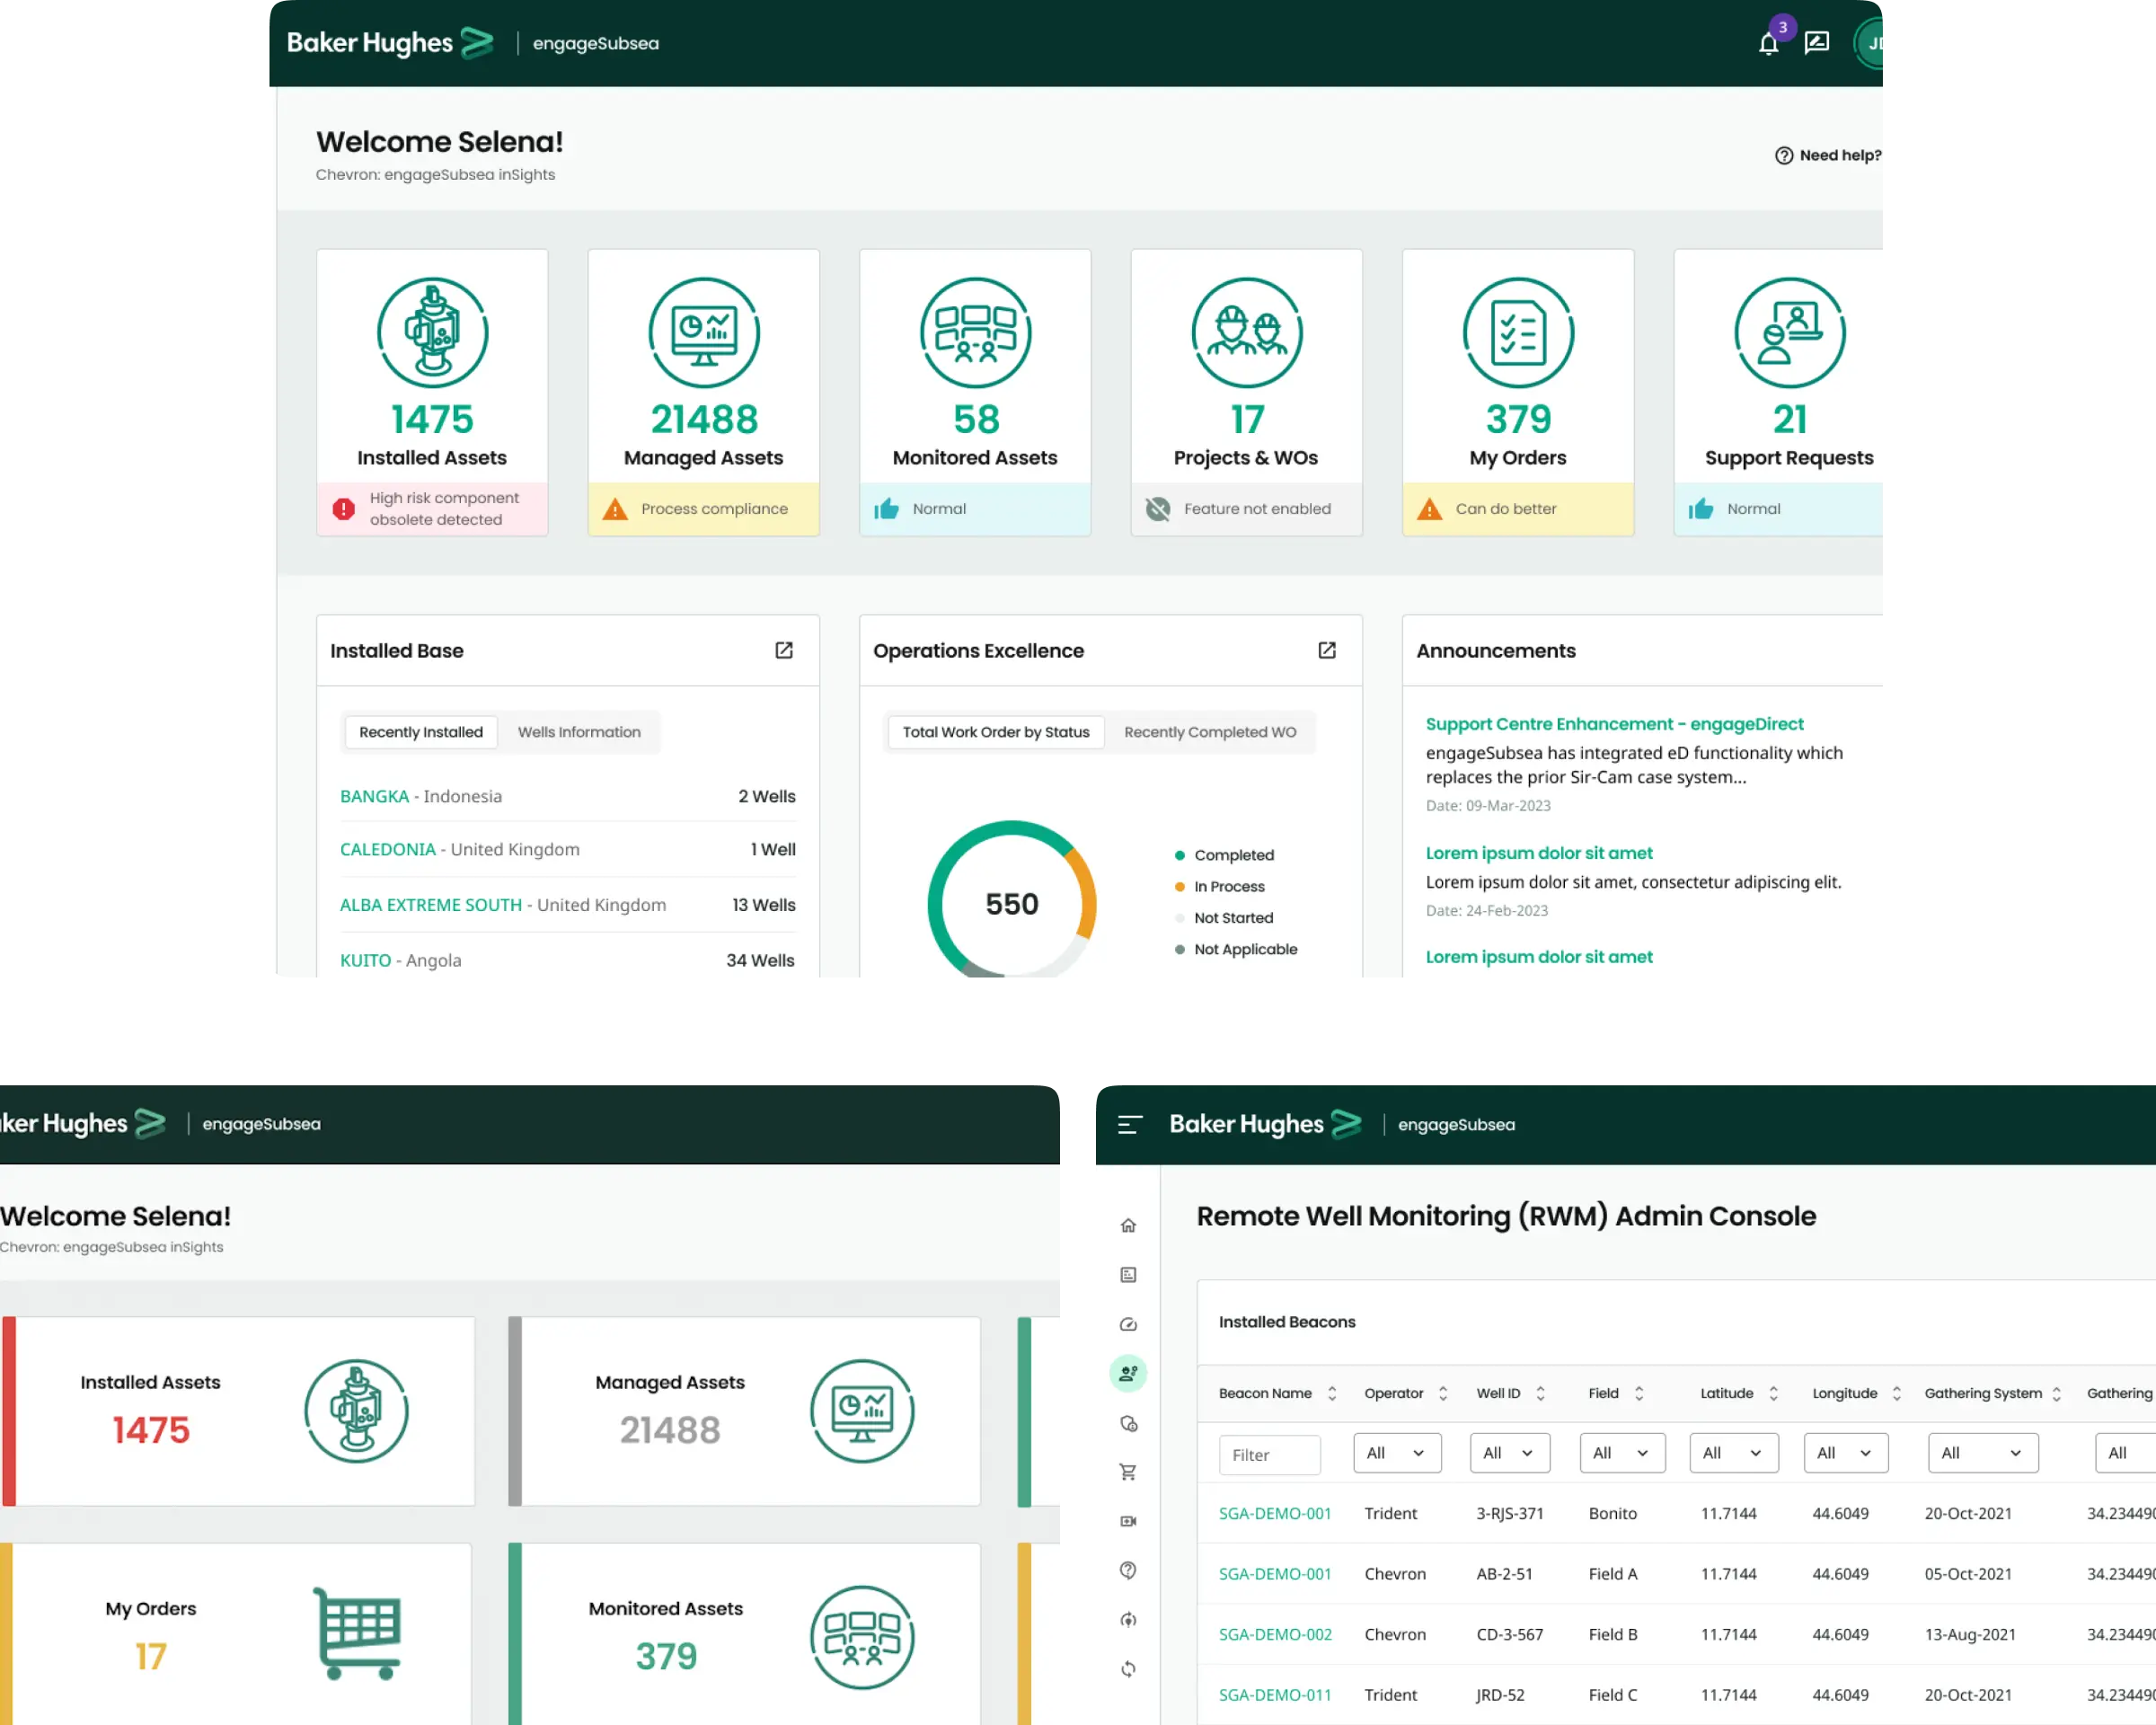Open the chat feedback icon
2156x1725 pixels.
1816,43
